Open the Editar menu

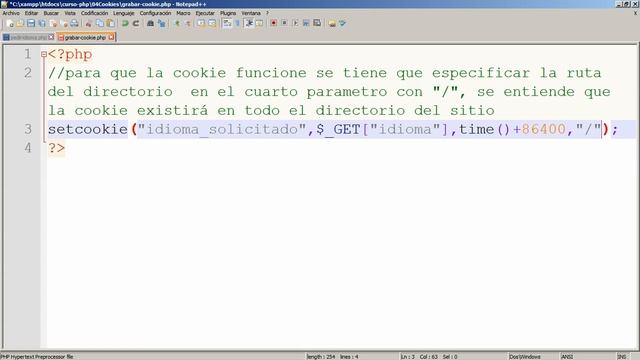tap(31, 13)
